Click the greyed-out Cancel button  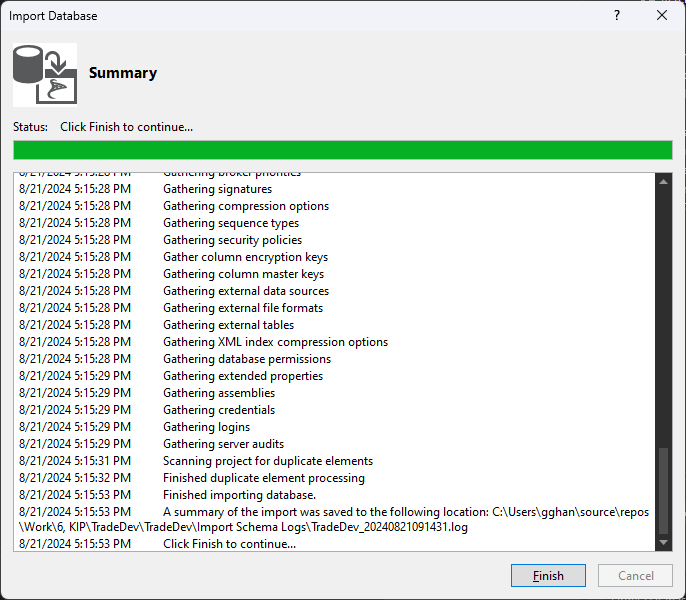635,575
